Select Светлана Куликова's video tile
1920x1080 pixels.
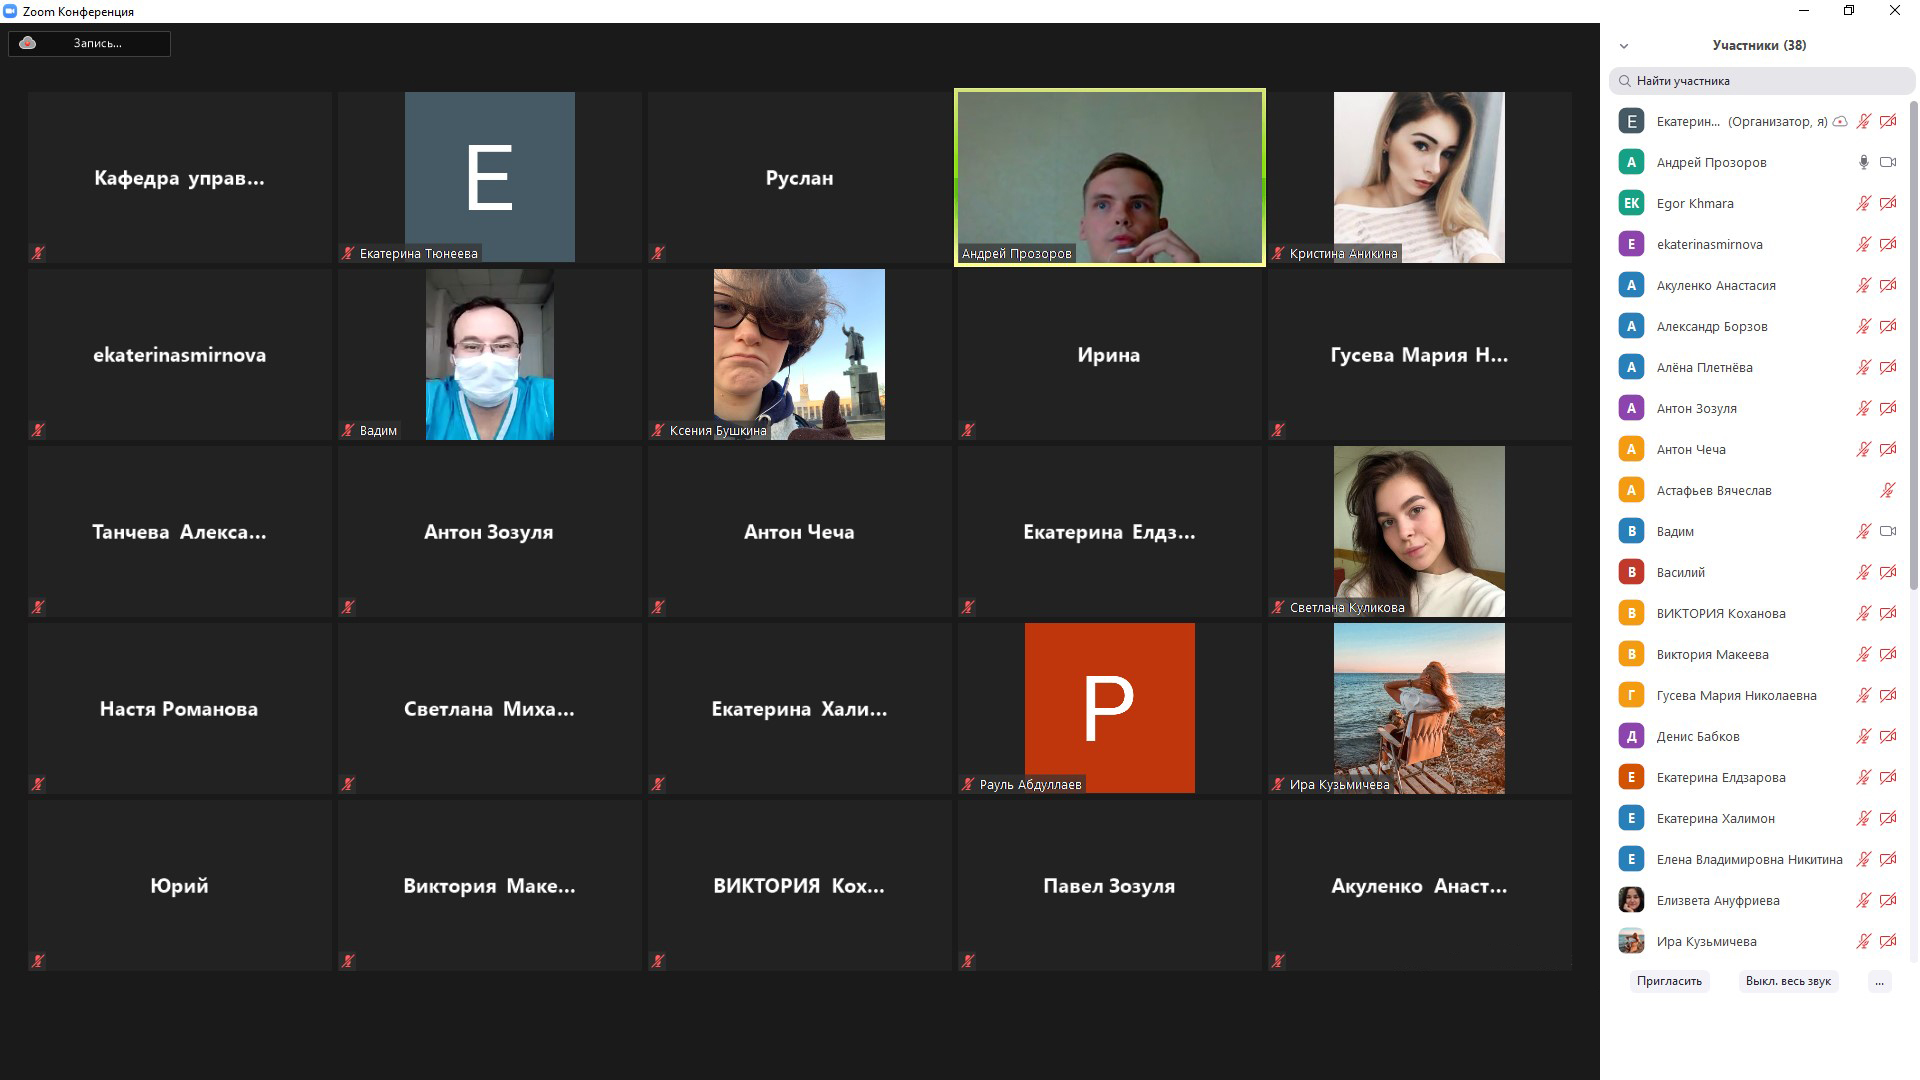tap(1419, 531)
